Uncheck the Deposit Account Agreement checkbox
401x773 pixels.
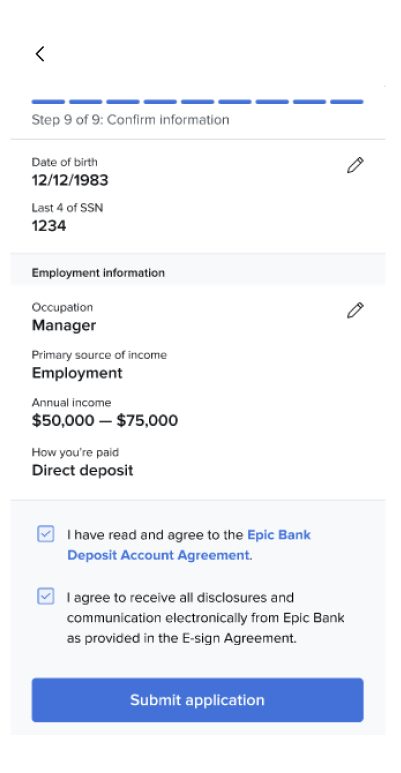(x=46, y=534)
